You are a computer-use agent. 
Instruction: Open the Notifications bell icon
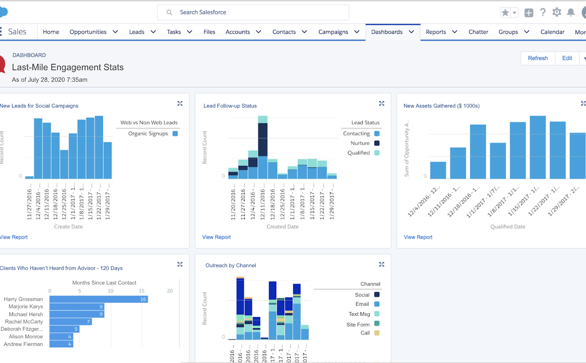571,13
